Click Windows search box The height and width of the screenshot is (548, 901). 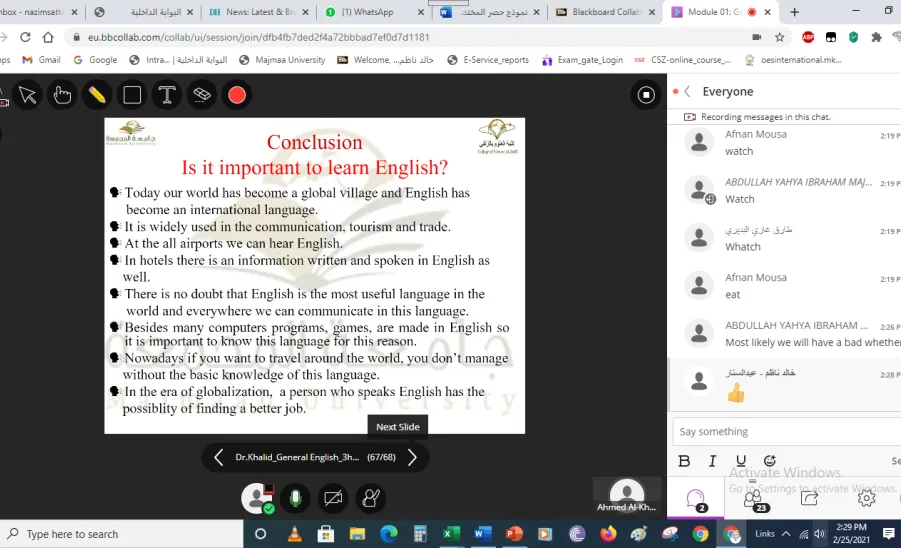click(x=122, y=534)
